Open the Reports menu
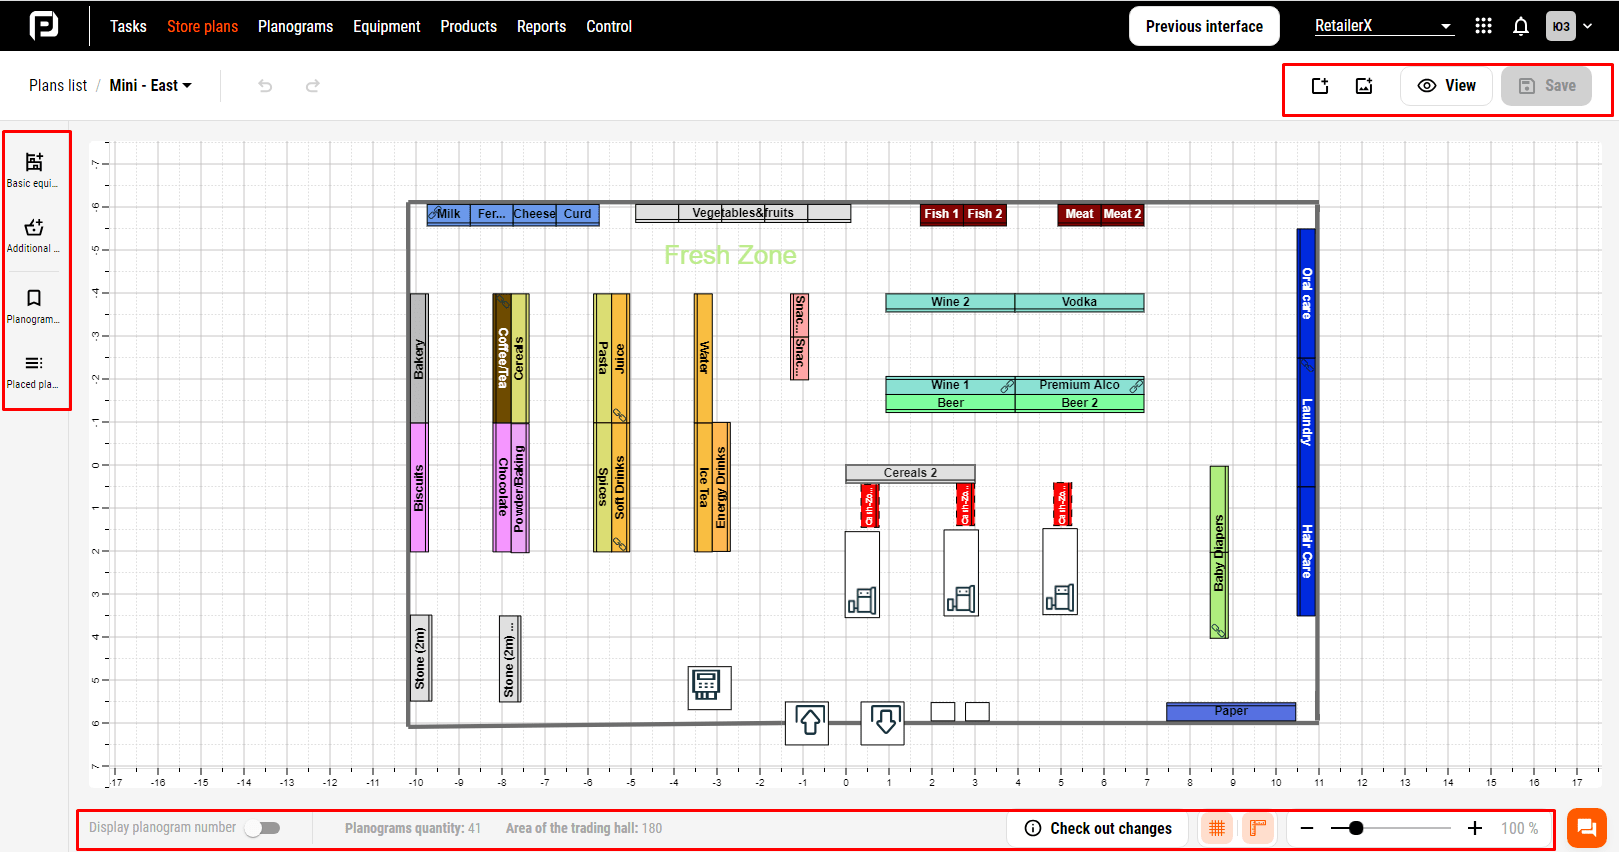 (541, 27)
